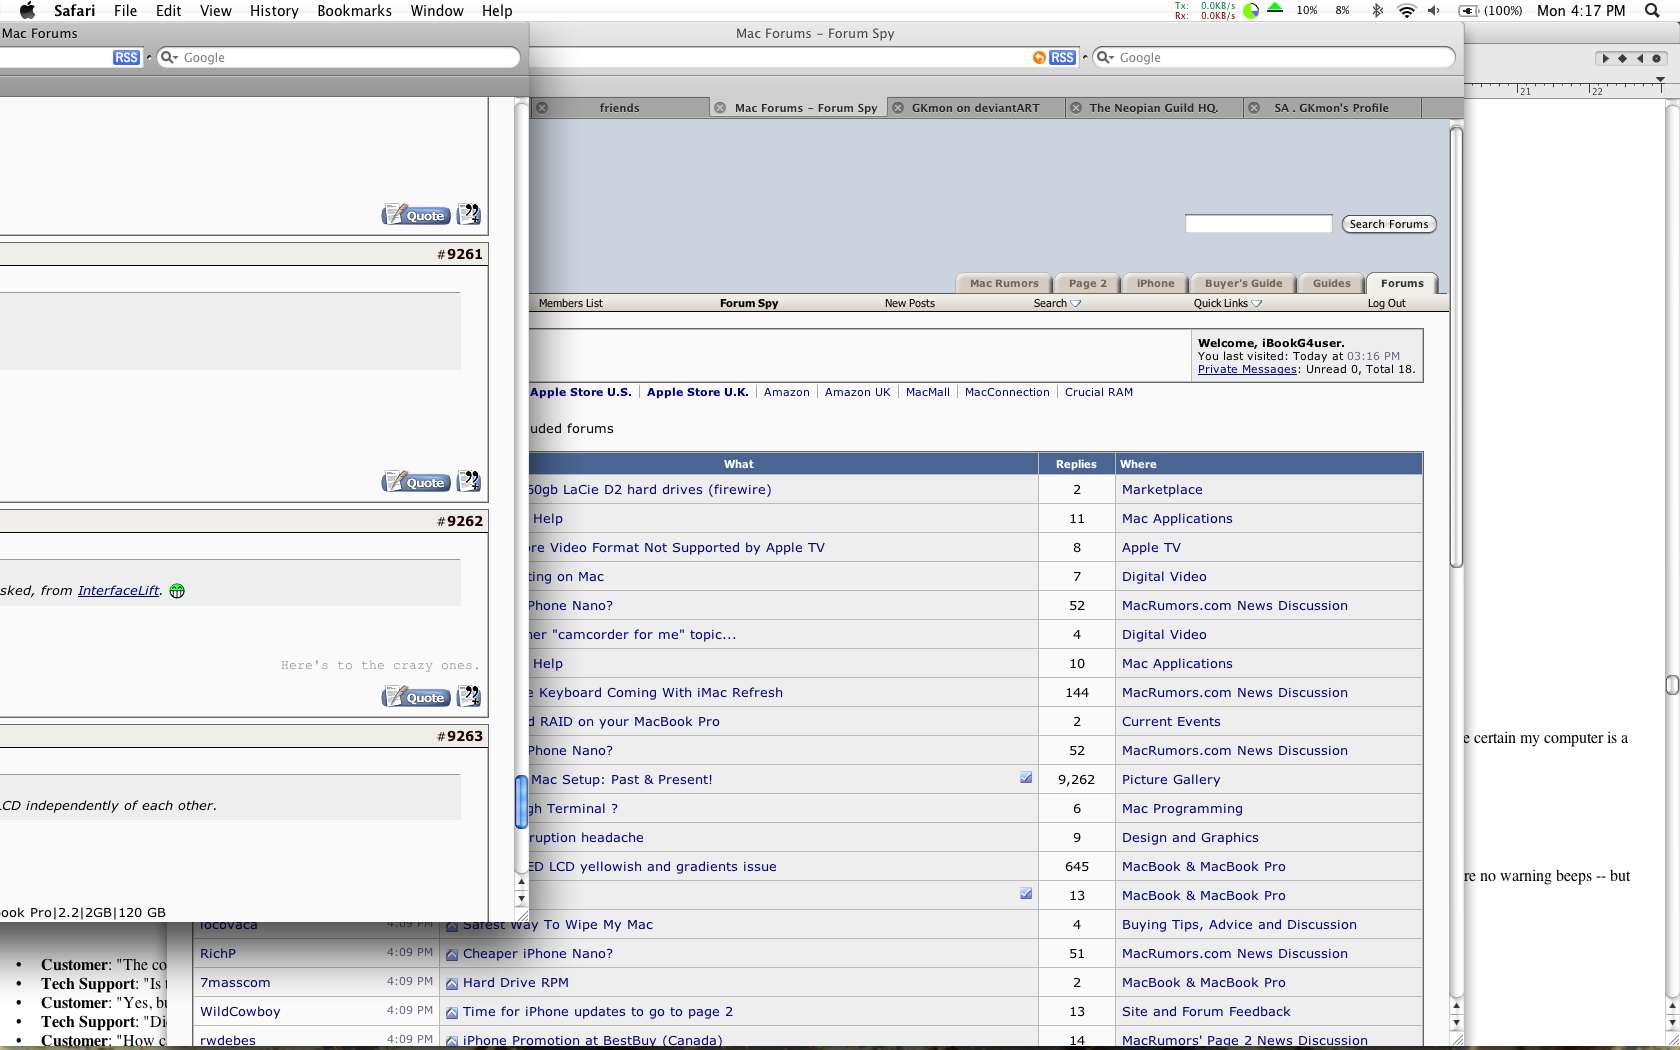Screen dimensions: 1680x1050
Task: Open post number #9263 link
Action: [x=464, y=736]
